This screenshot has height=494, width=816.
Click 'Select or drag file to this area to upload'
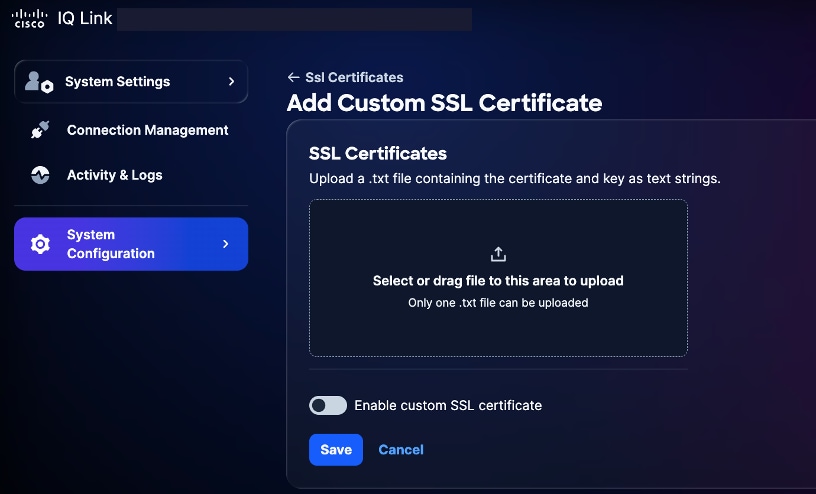coord(498,281)
